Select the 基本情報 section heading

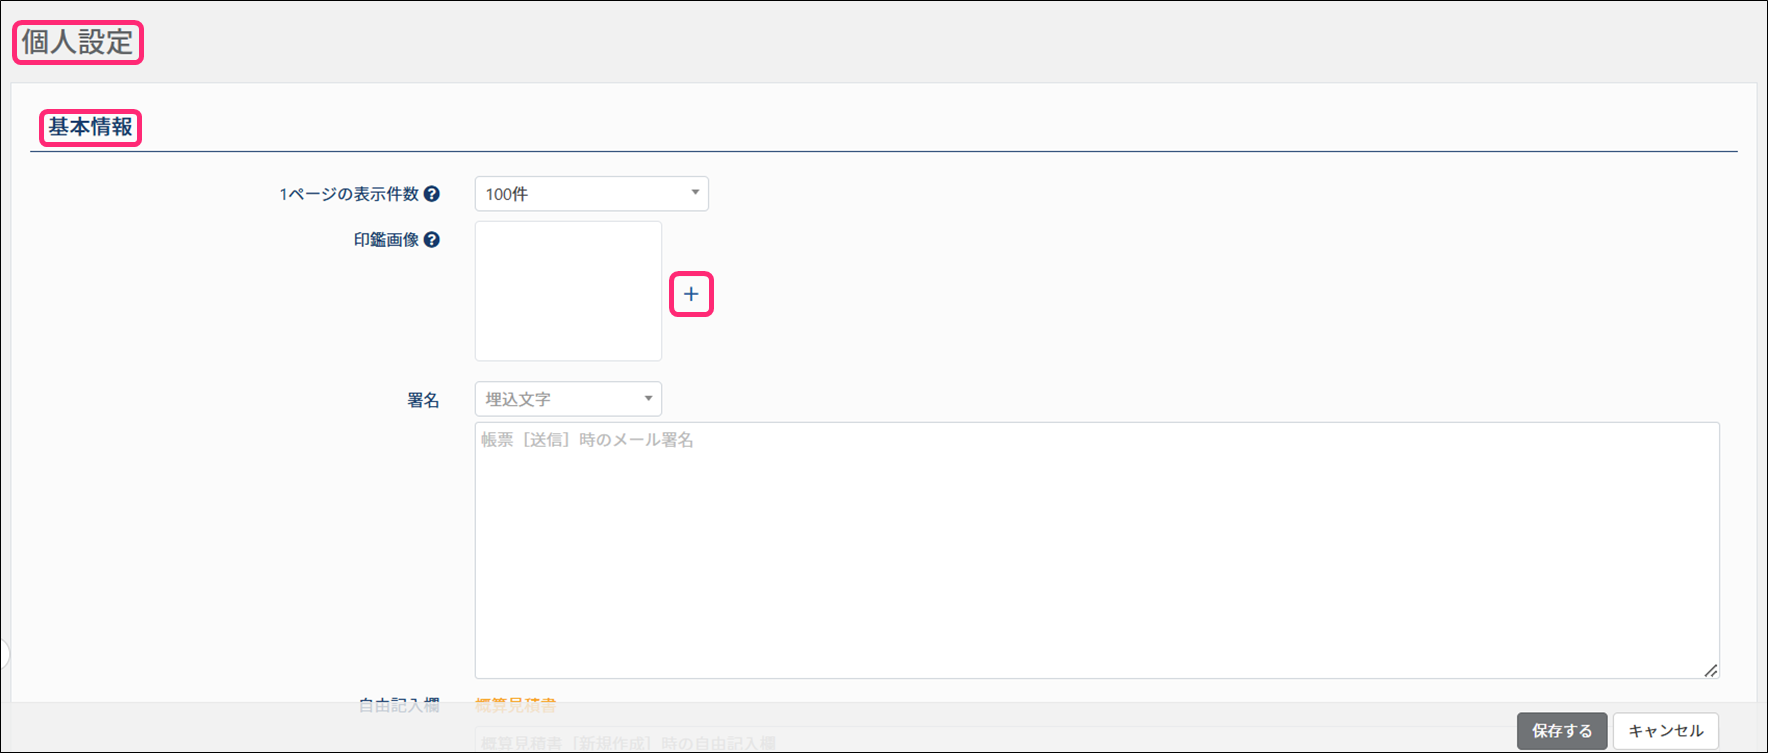click(x=91, y=128)
